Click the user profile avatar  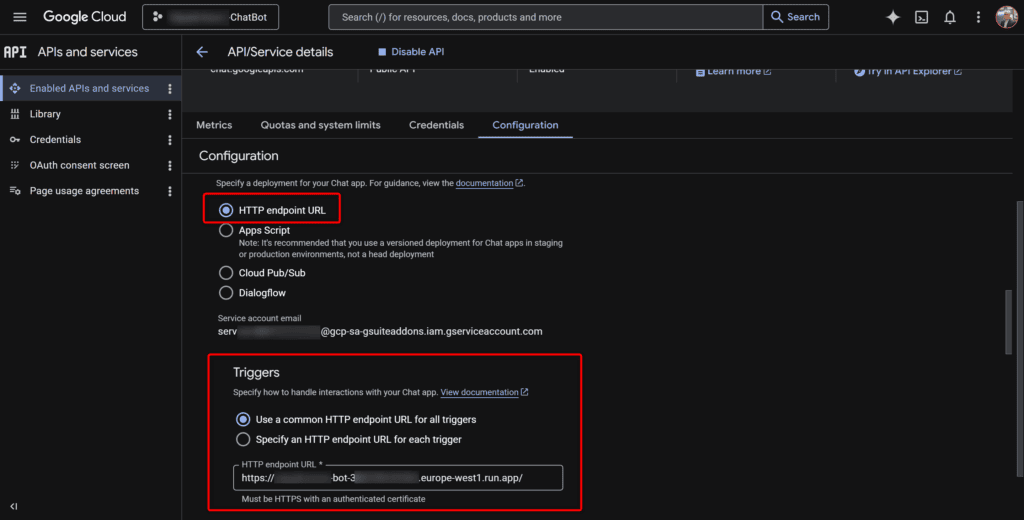(x=1006, y=17)
